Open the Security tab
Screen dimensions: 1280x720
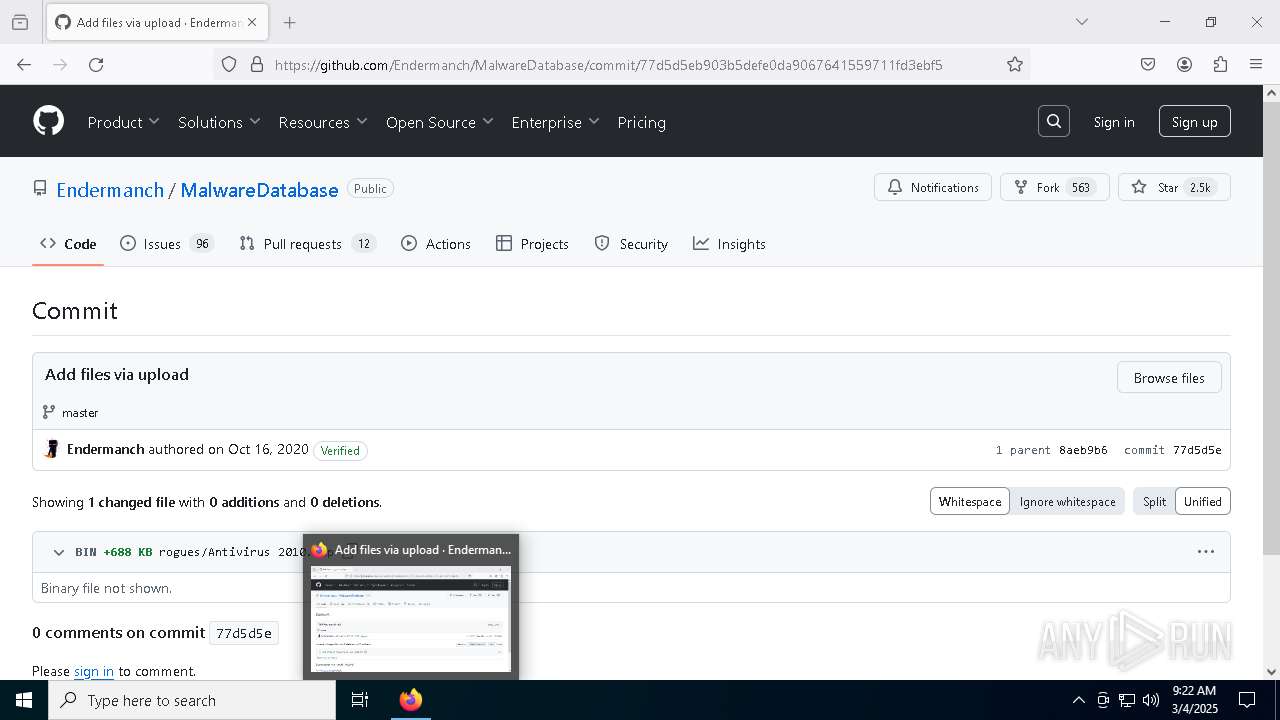[631, 244]
